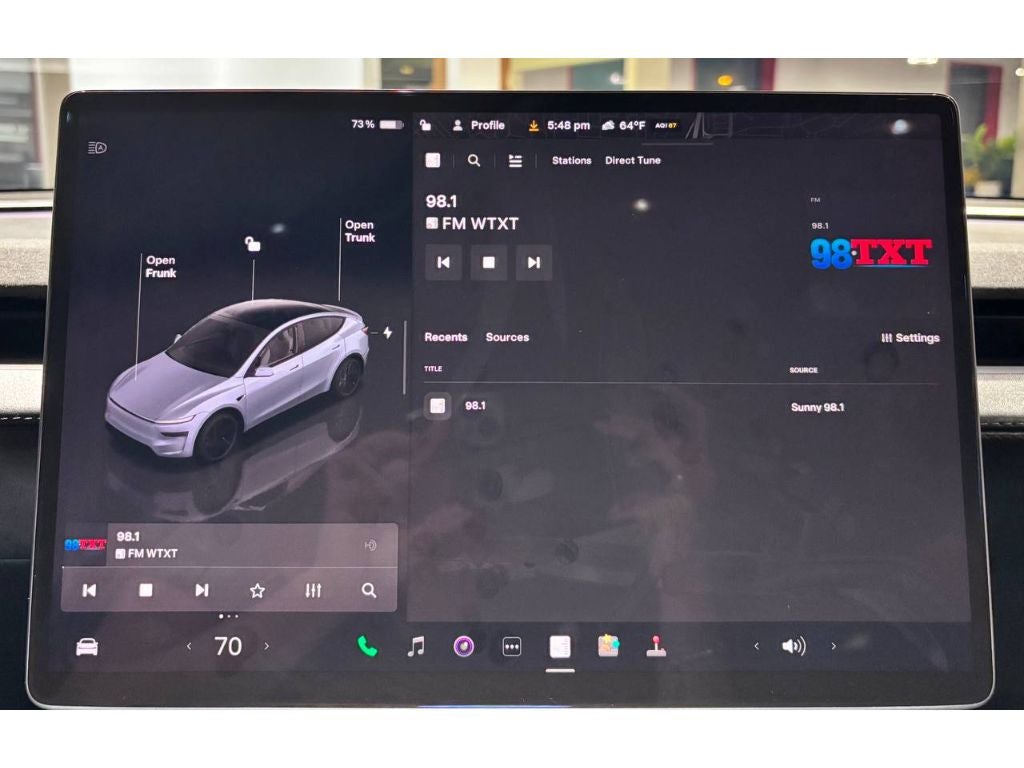The width and height of the screenshot is (1024, 768).
Task: Open audio Settings in media panel
Action: click(x=910, y=338)
